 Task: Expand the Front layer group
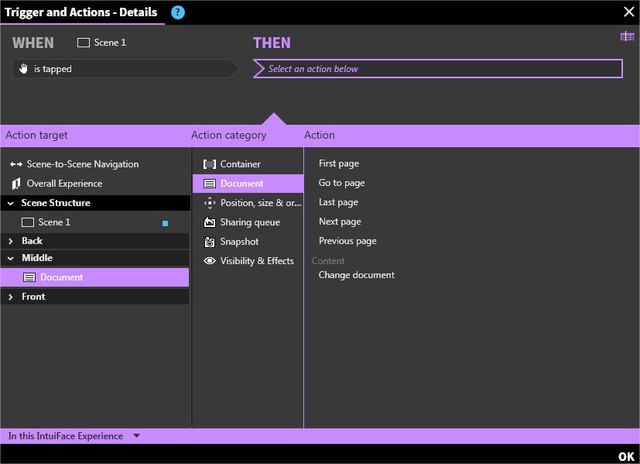pyautogui.click(x=11, y=297)
